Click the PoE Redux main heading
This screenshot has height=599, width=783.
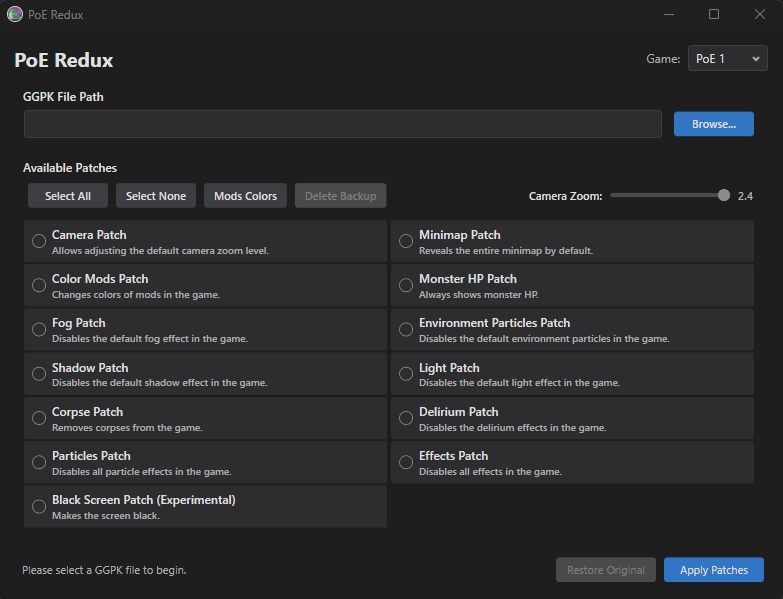(64, 60)
